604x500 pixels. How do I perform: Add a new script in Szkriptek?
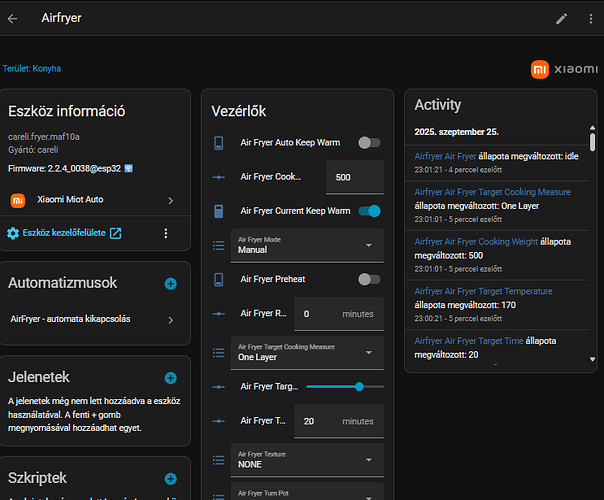(170, 479)
